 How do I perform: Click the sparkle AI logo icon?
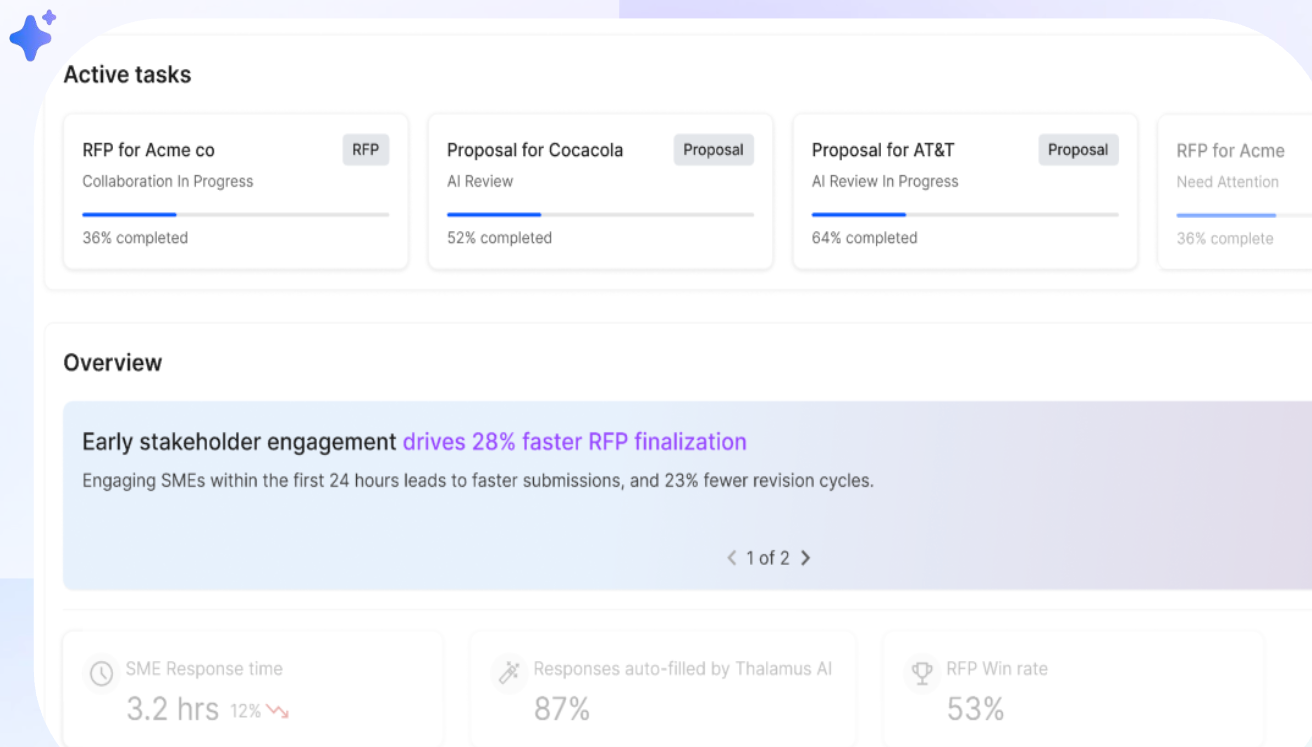point(32,36)
